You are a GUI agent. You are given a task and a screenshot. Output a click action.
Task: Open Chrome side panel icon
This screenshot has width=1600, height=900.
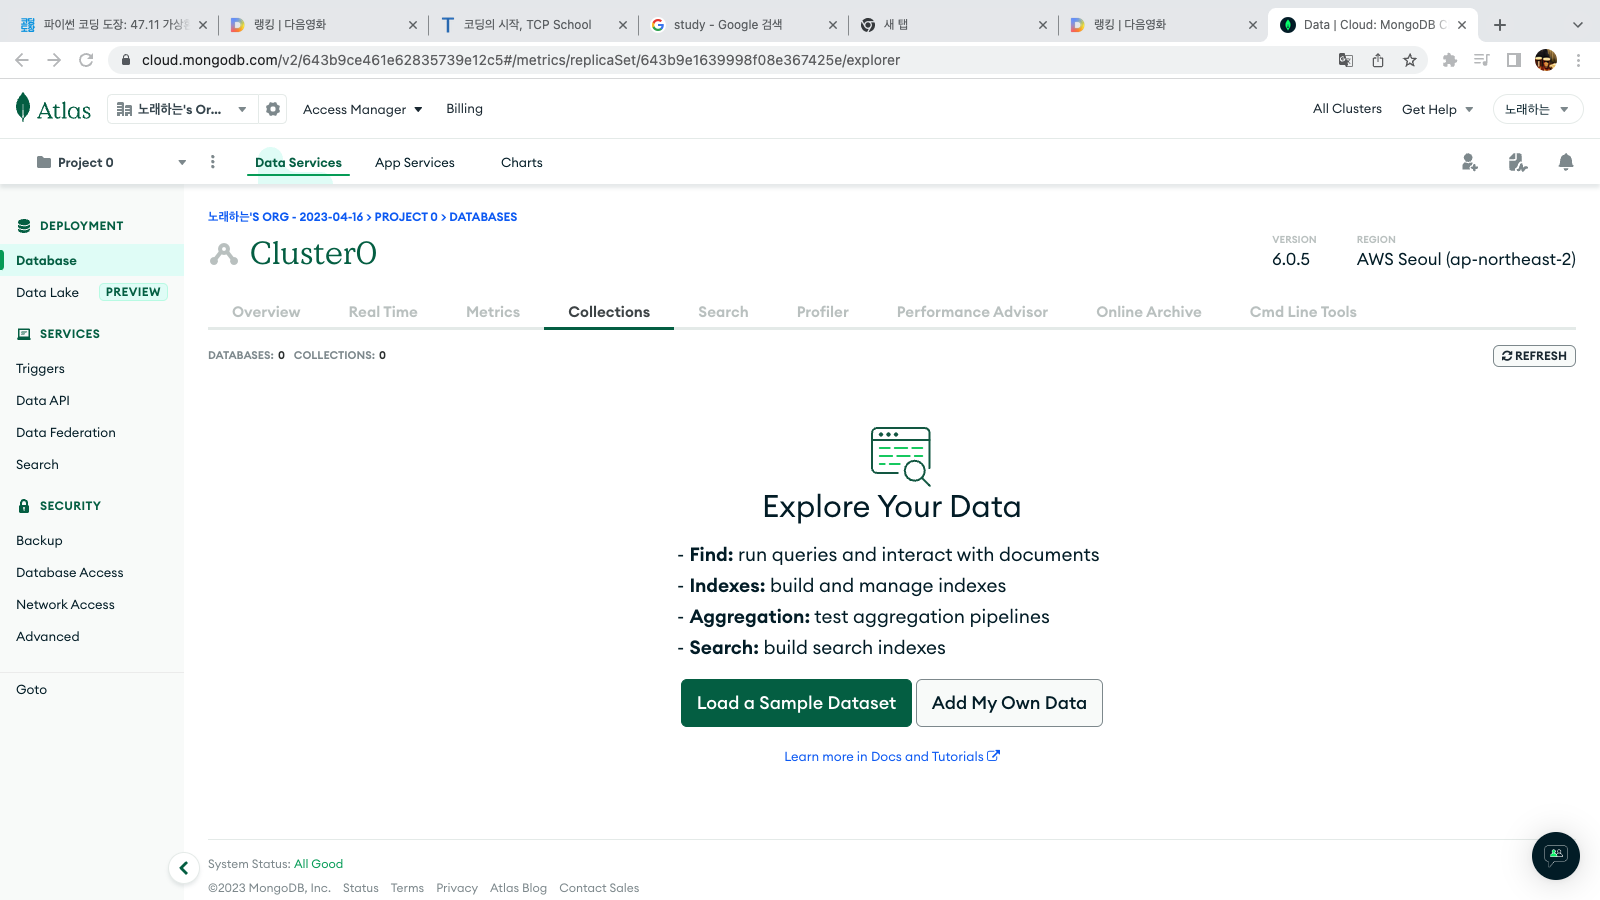tap(1514, 60)
